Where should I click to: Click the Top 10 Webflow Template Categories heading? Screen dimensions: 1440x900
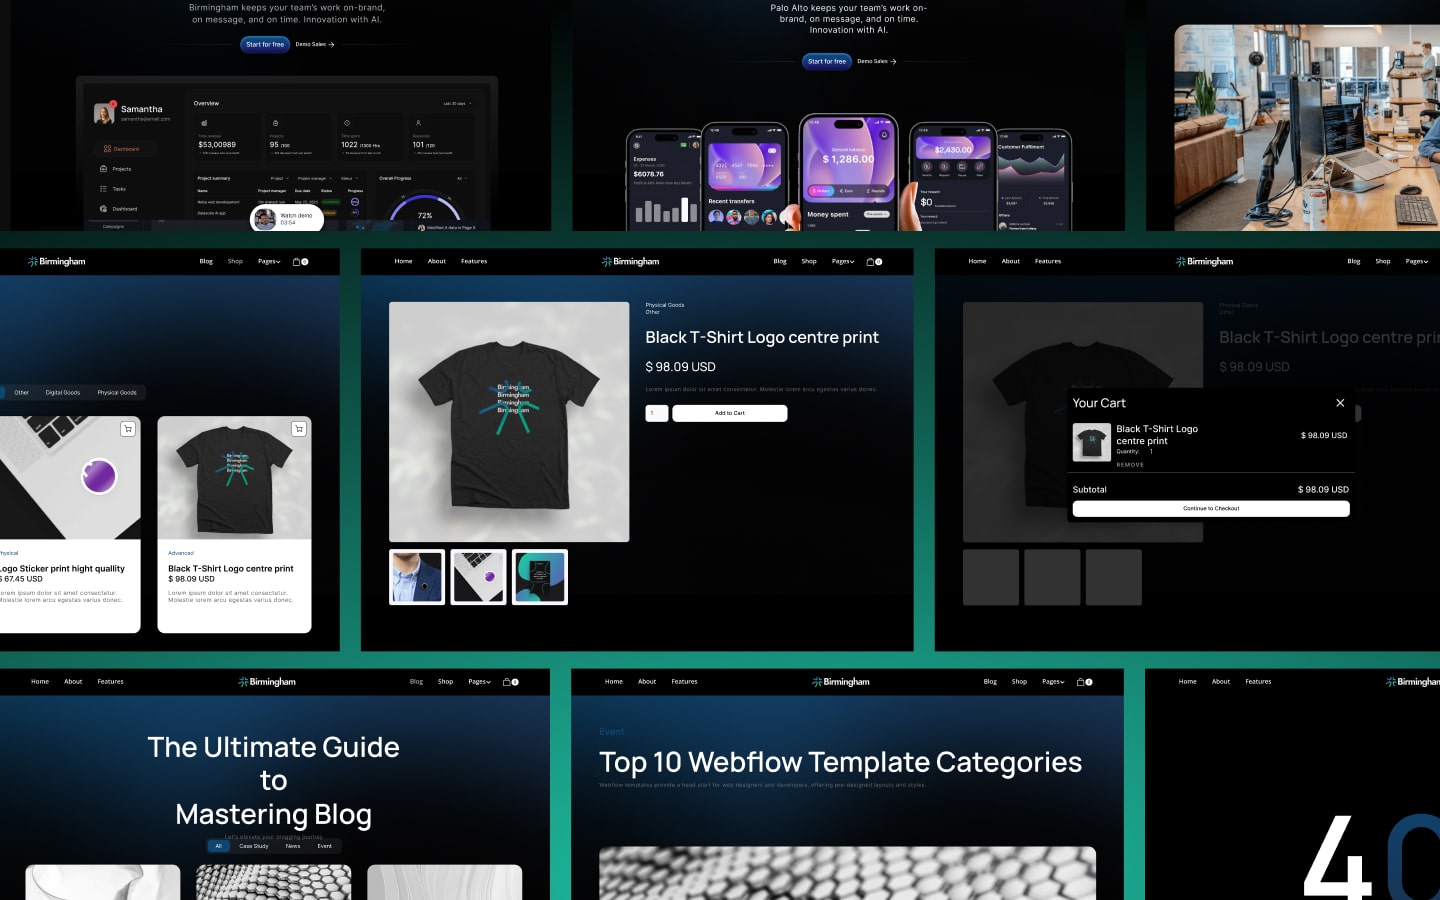(840, 763)
